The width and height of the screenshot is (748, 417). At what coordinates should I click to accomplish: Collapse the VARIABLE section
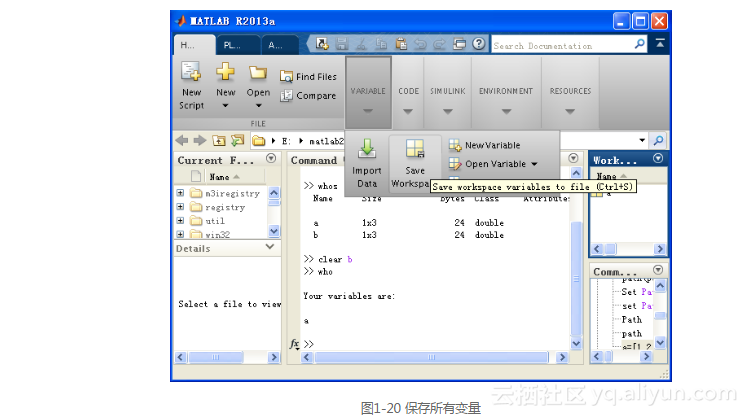[368, 111]
